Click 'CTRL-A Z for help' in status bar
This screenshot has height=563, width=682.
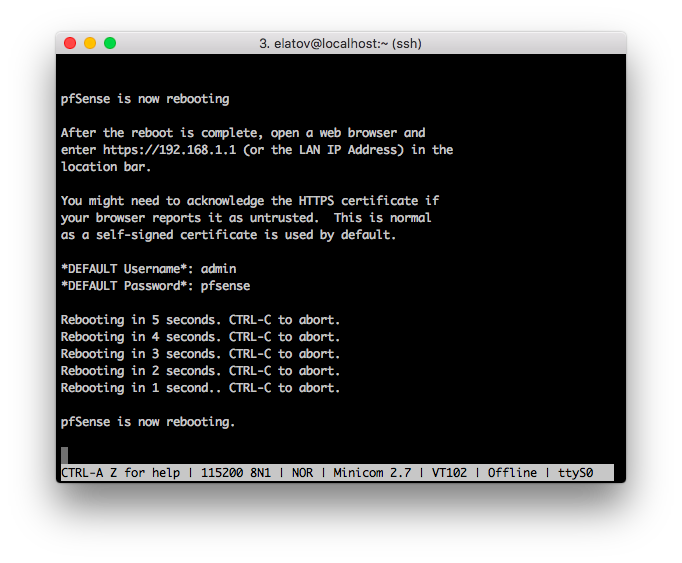120,473
